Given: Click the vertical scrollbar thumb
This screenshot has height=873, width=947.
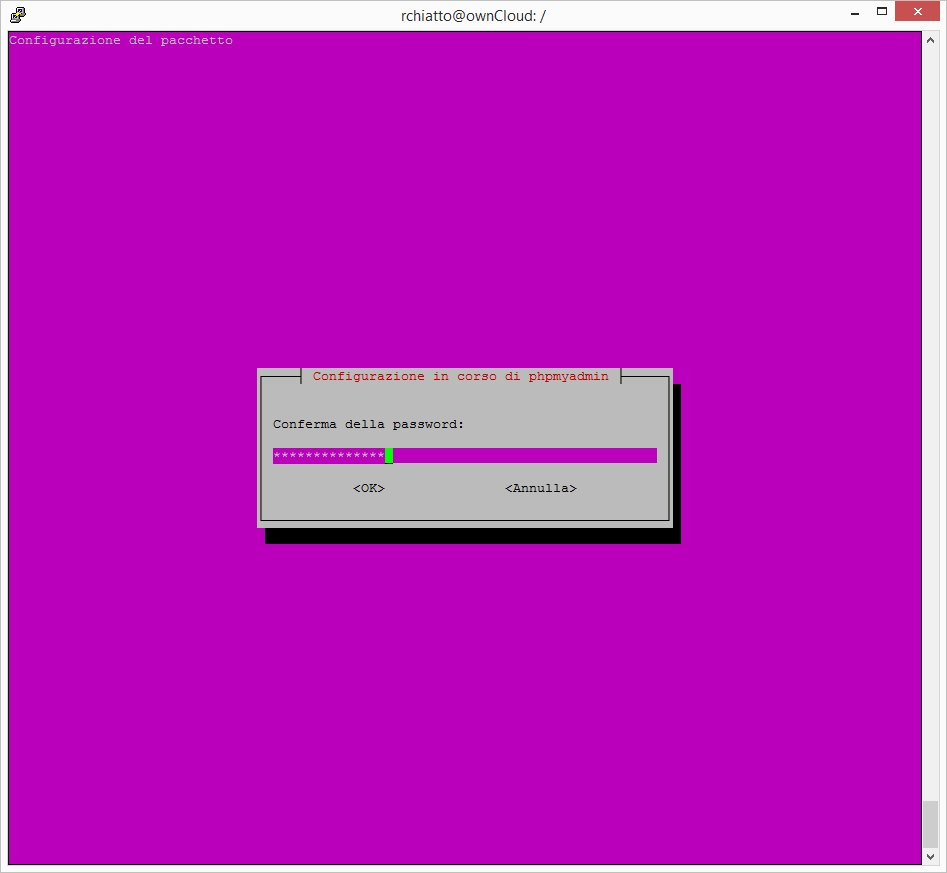Looking at the screenshot, I should (x=930, y=824).
